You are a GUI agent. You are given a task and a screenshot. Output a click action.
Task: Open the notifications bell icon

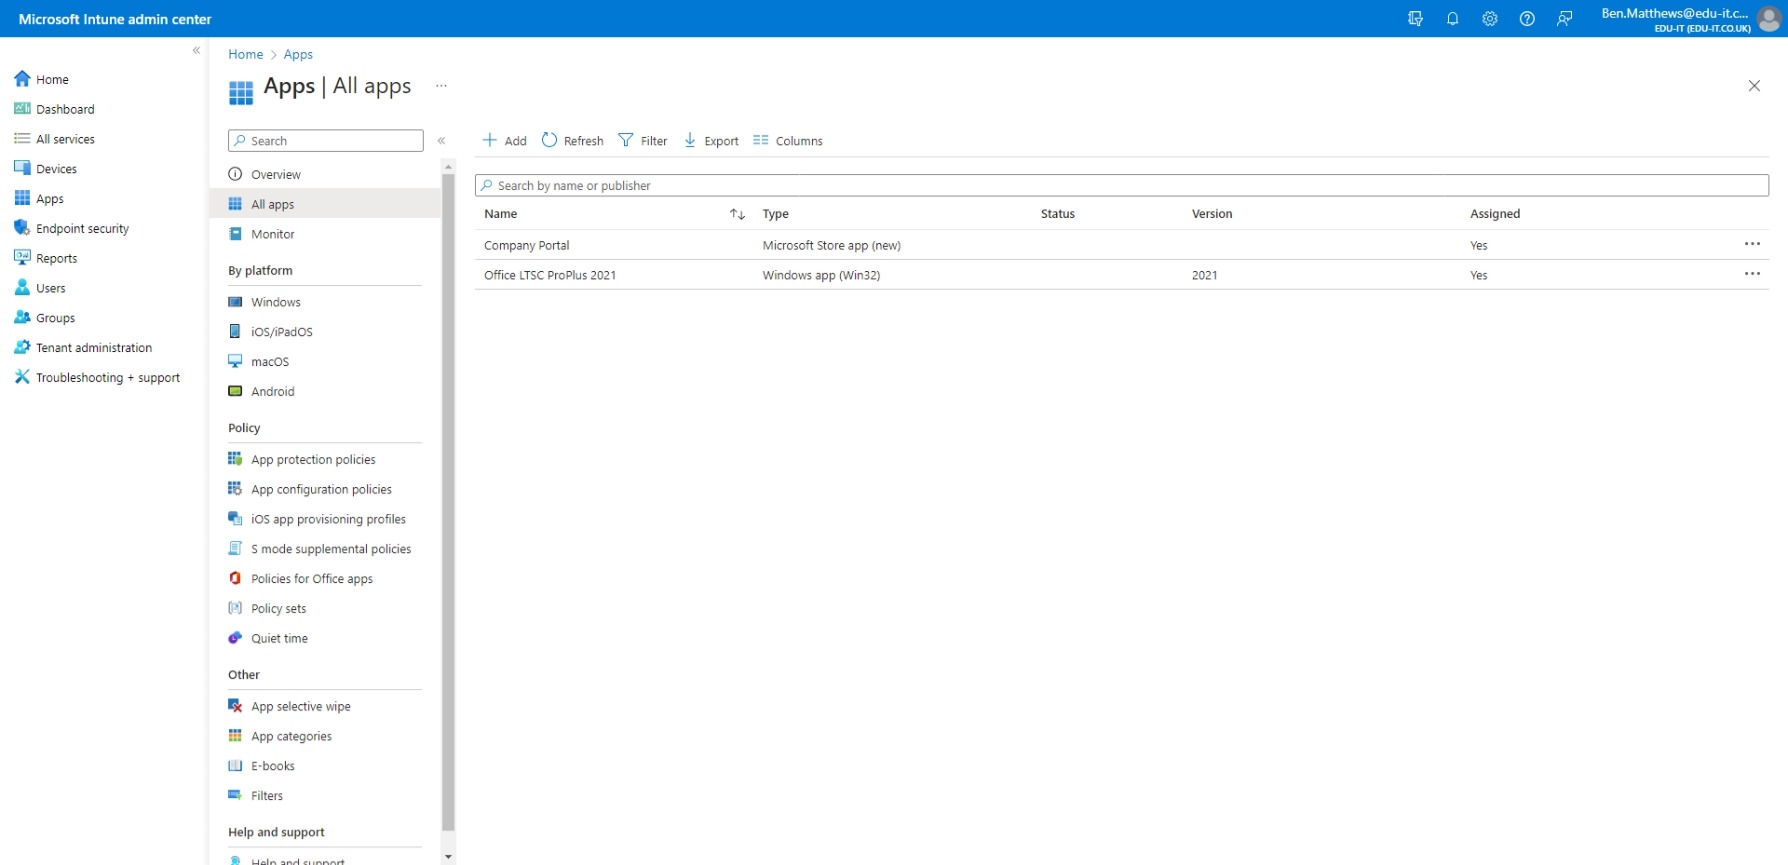click(x=1452, y=19)
